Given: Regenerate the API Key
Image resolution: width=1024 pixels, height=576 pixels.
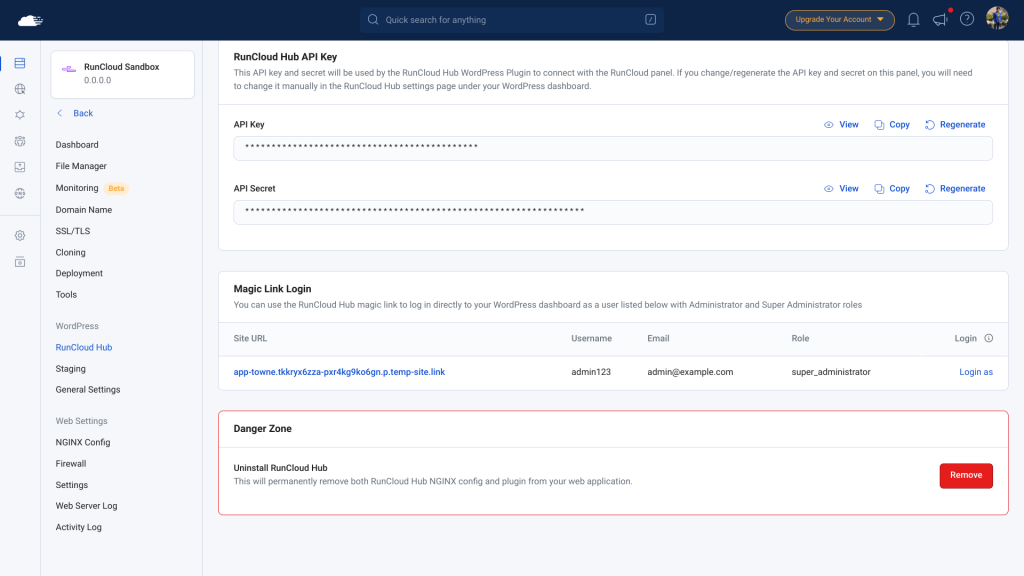Looking at the screenshot, I should pos(955,125).
